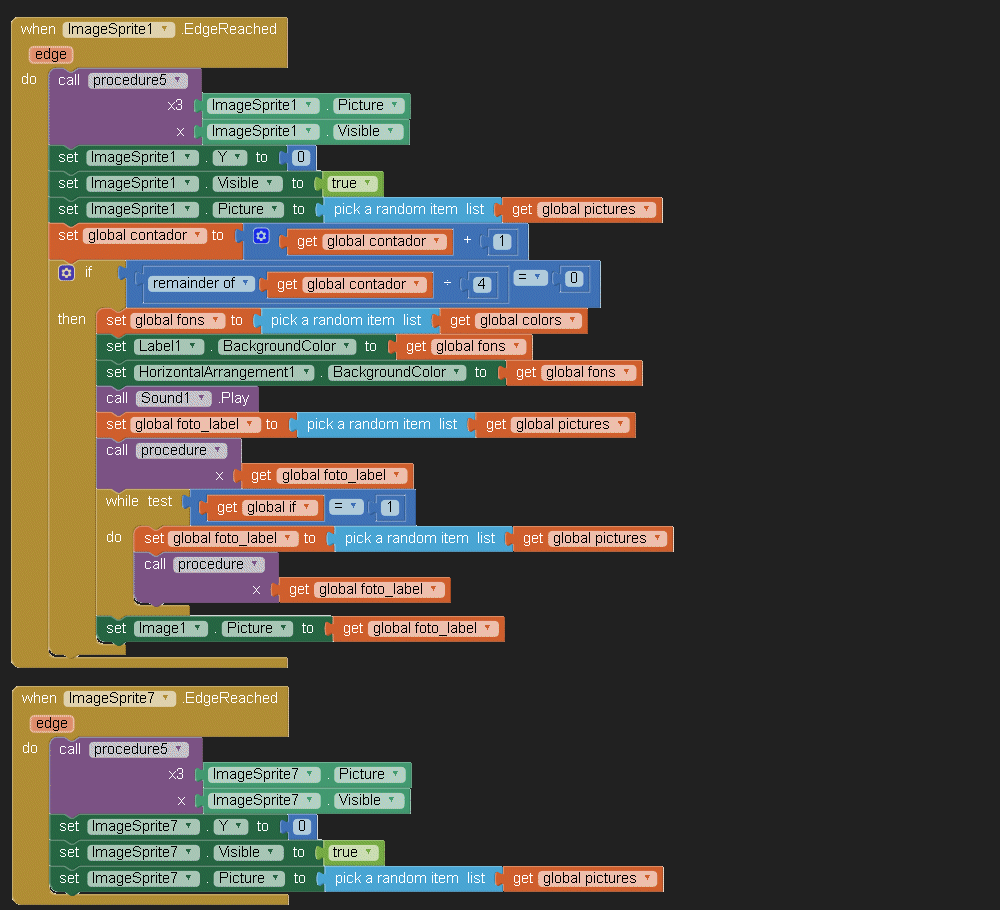Click the number 0 in ImageSprite1 Y setter
Image resolution: width=1000 pixels, height=910 pixels.
point(300,158)
